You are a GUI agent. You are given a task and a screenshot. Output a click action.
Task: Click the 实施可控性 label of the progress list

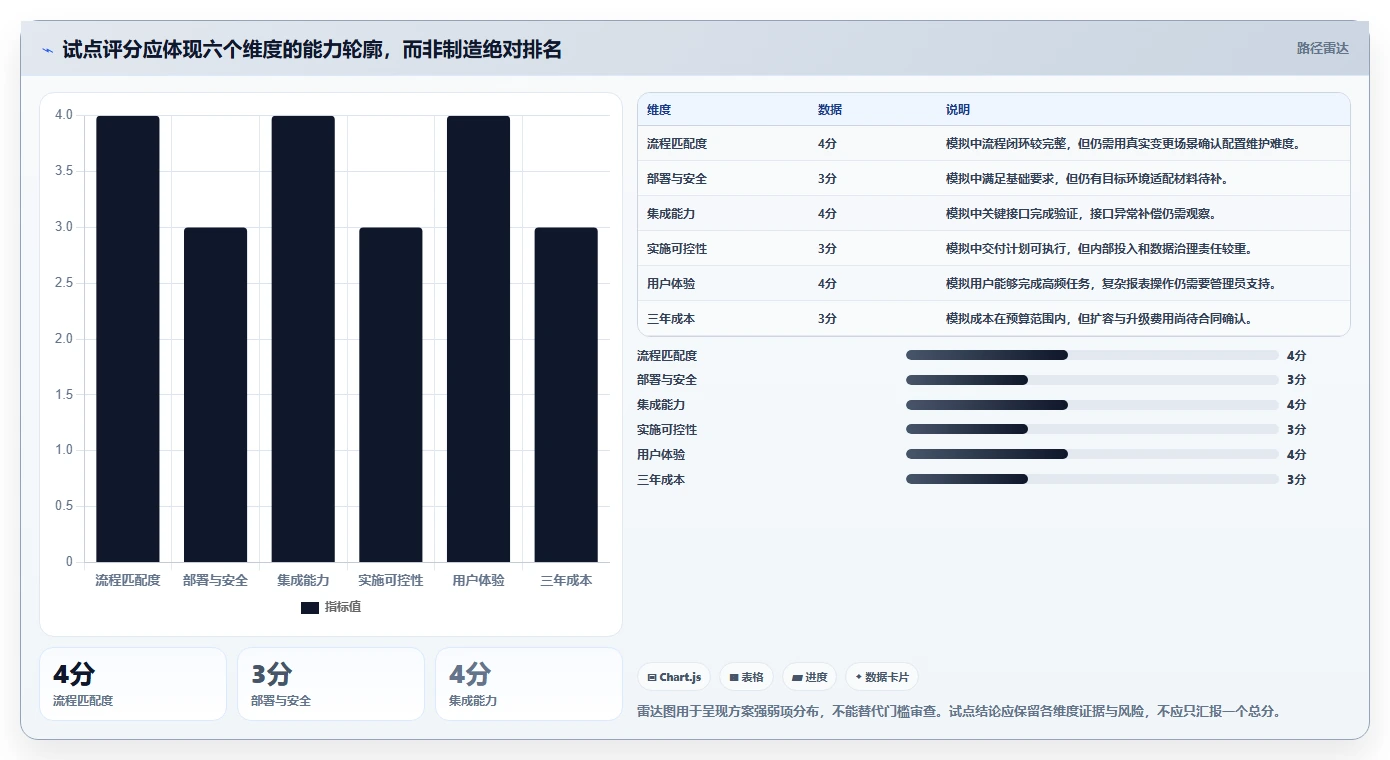(x=667, y=429)
